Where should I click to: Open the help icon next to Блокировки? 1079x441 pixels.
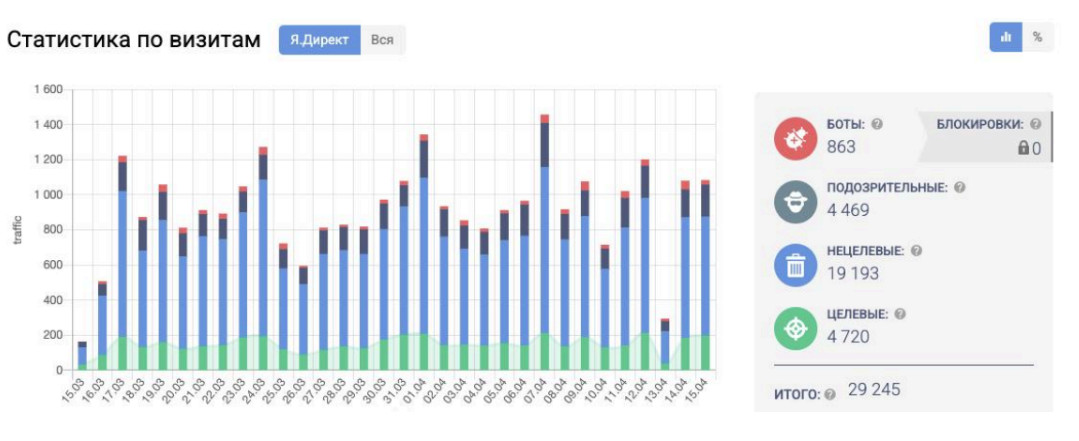[x=1036, y=125]
